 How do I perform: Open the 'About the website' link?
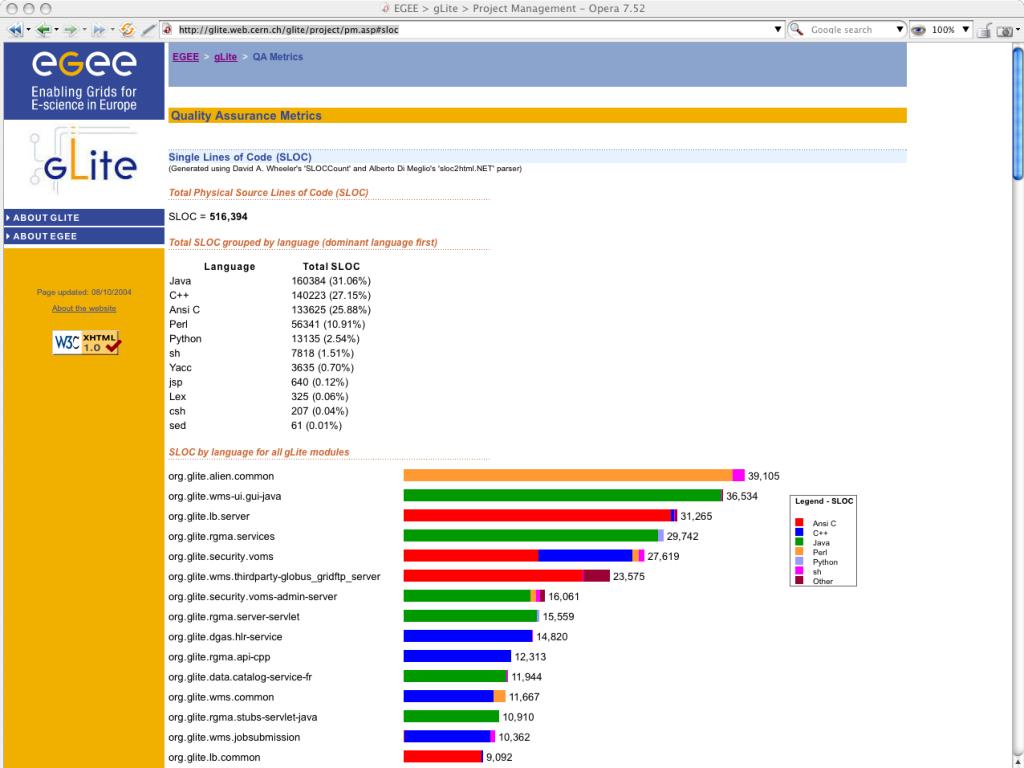pyautogui.click(x=84, y=308)
